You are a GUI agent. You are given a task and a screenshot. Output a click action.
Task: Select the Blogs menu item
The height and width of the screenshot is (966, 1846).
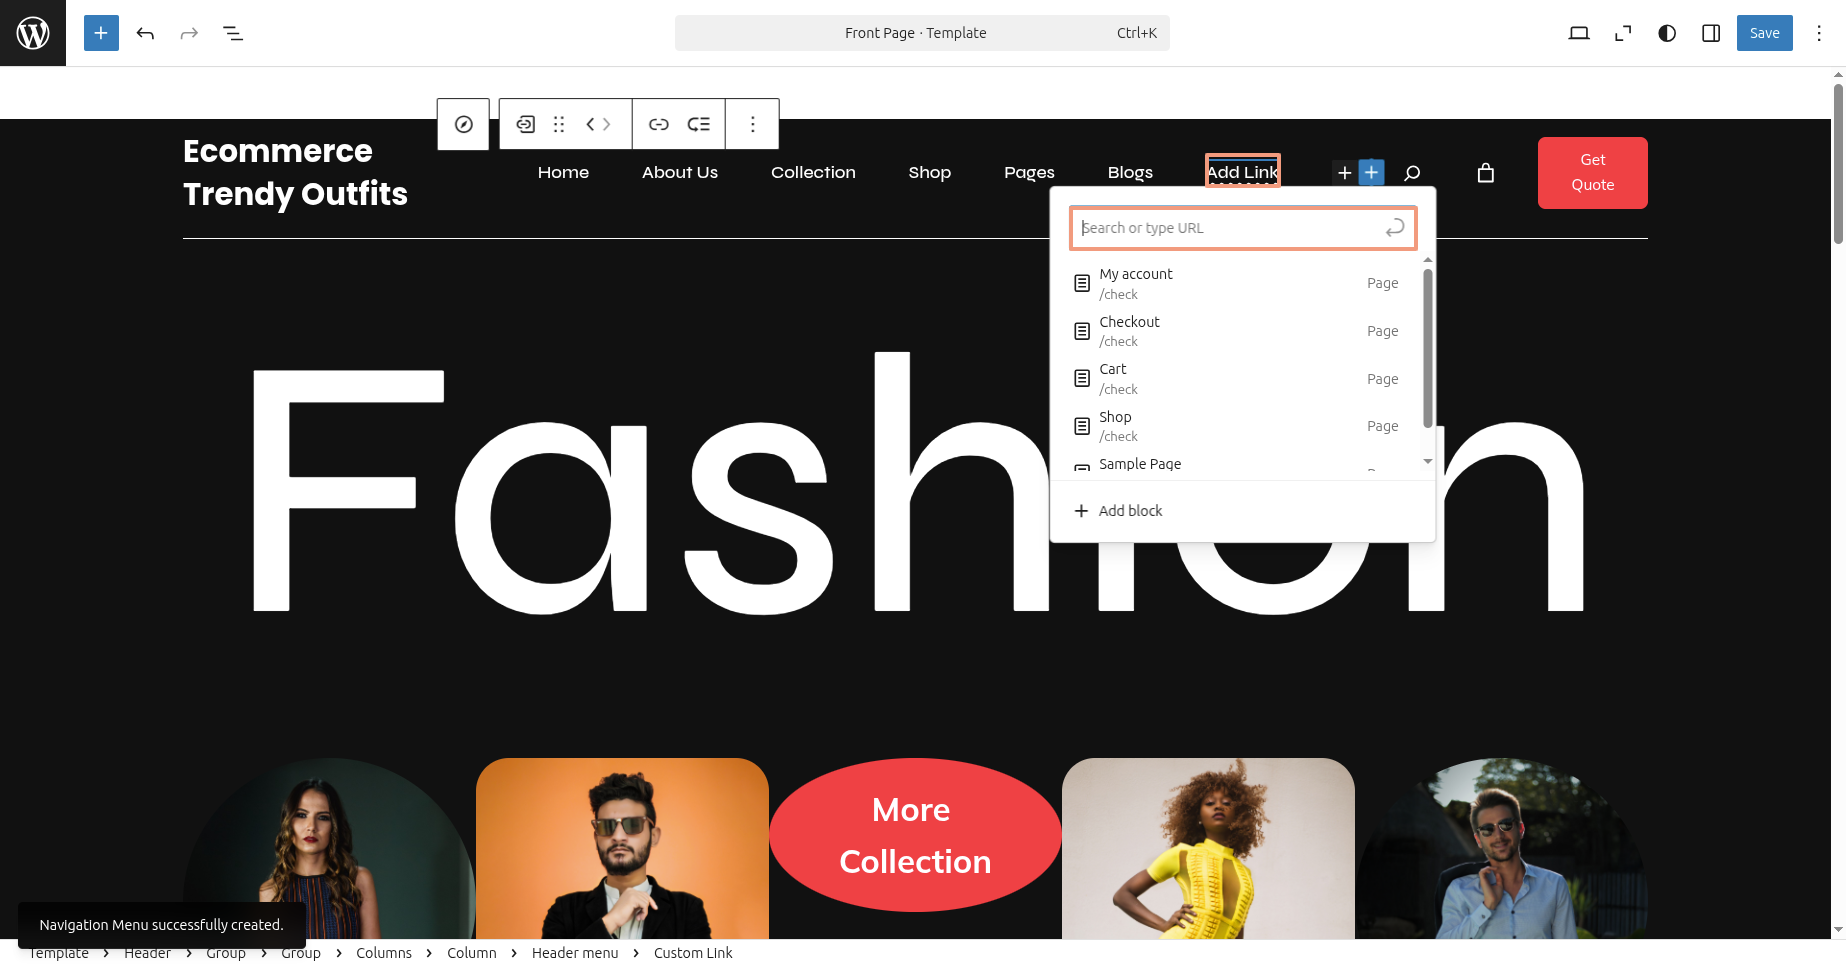(x=1130, y=172)
